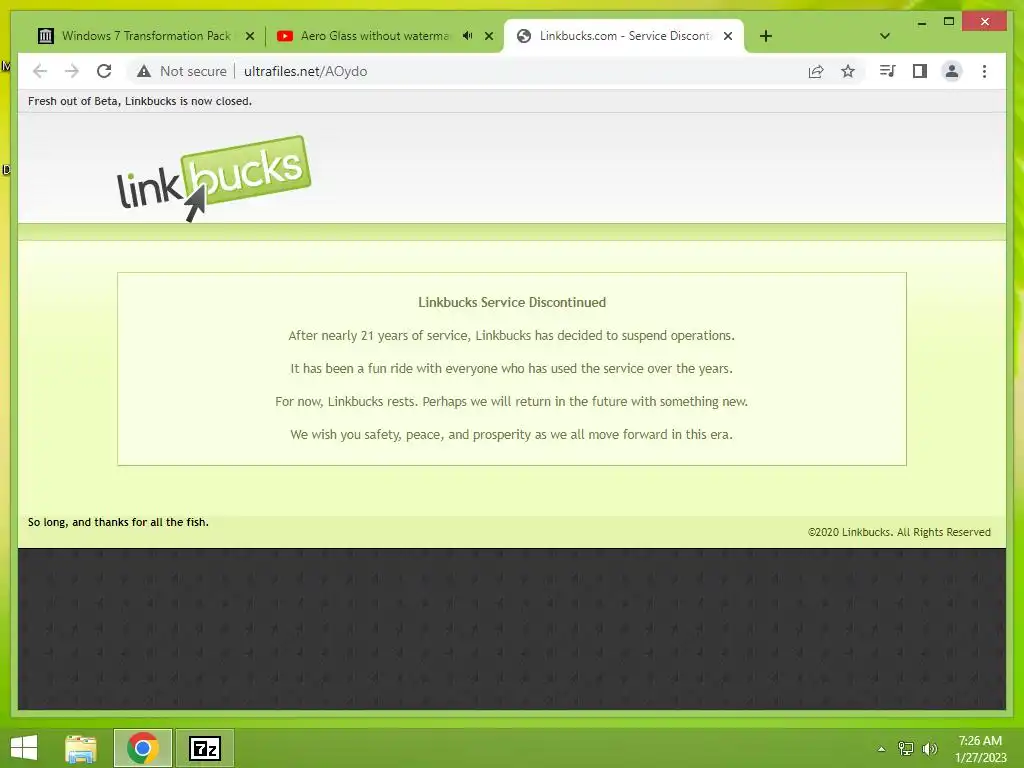Open 7-Zip from the taskbar
The image size is (1024, 768).
coord(205,748)
